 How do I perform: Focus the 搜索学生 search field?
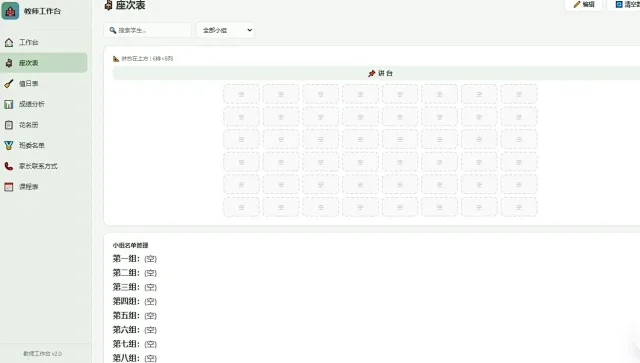coord(147,30)
